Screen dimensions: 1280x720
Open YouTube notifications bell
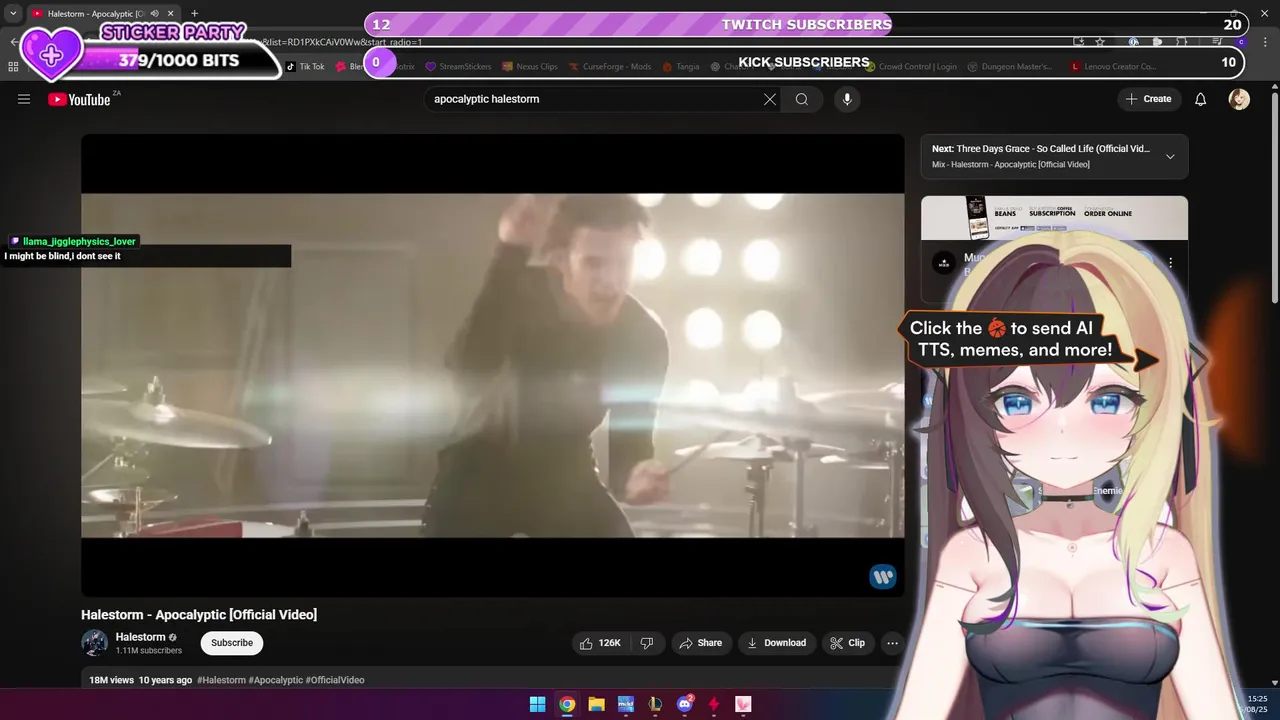pyautogui.click(x=1201, y=99)
